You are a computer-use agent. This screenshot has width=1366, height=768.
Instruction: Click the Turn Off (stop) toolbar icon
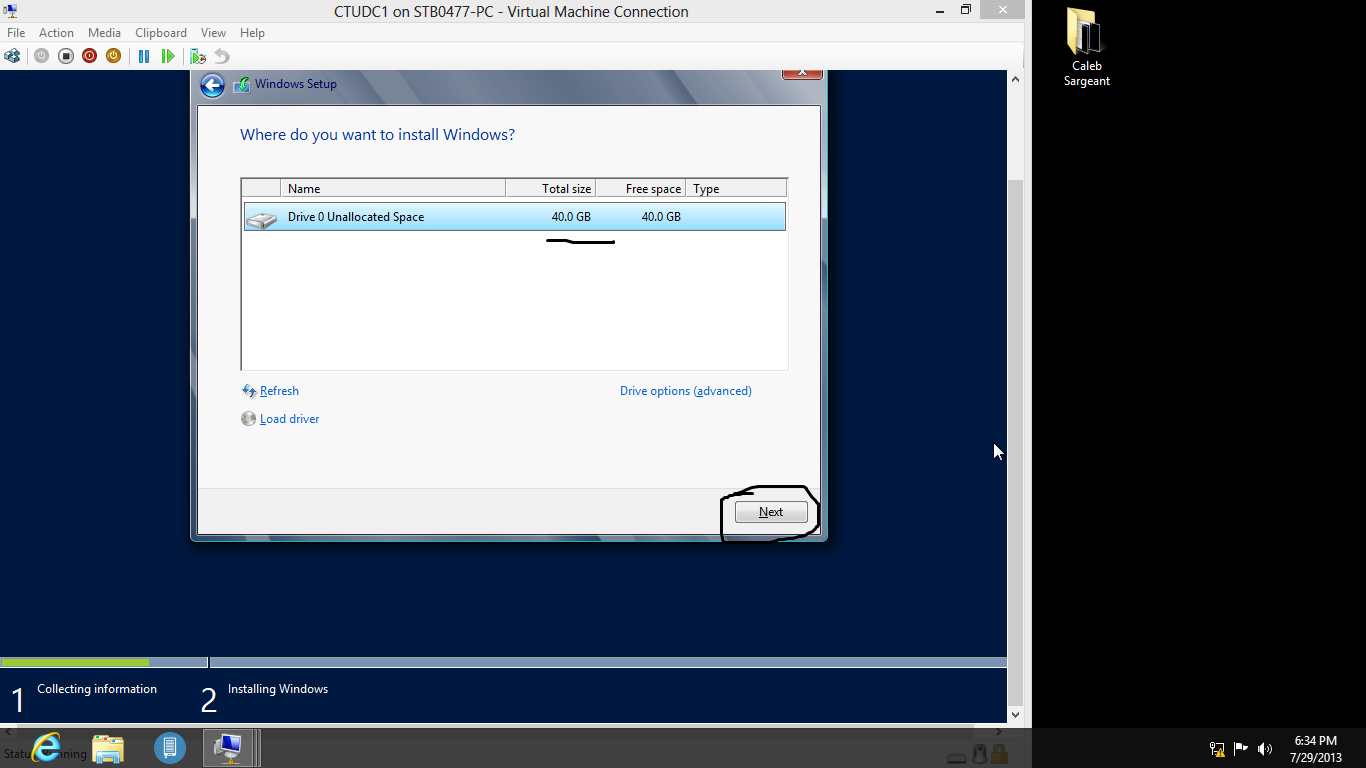pos(65,56)
